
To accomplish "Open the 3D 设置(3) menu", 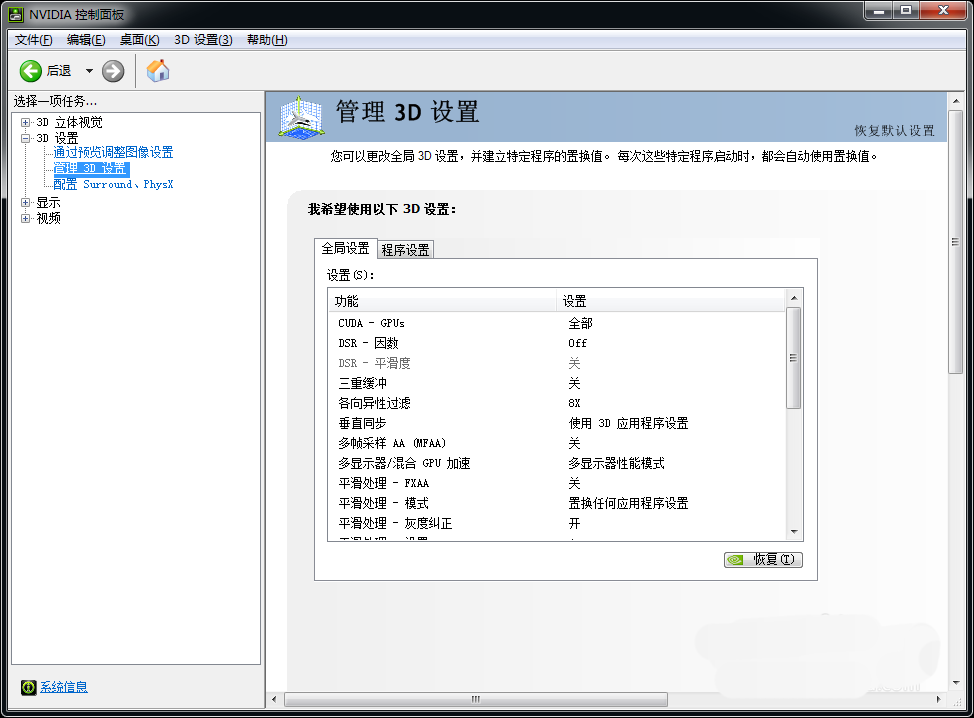I will point(203,40).
